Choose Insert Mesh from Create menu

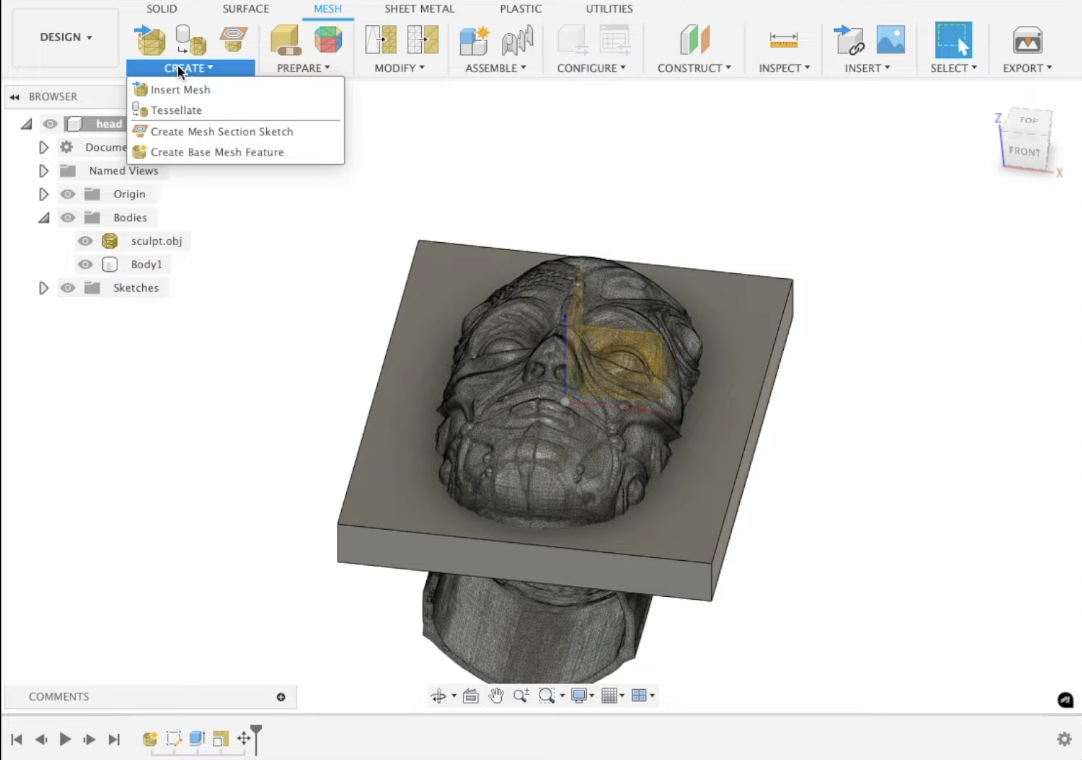pyautogui.click(x=235, y=90)
